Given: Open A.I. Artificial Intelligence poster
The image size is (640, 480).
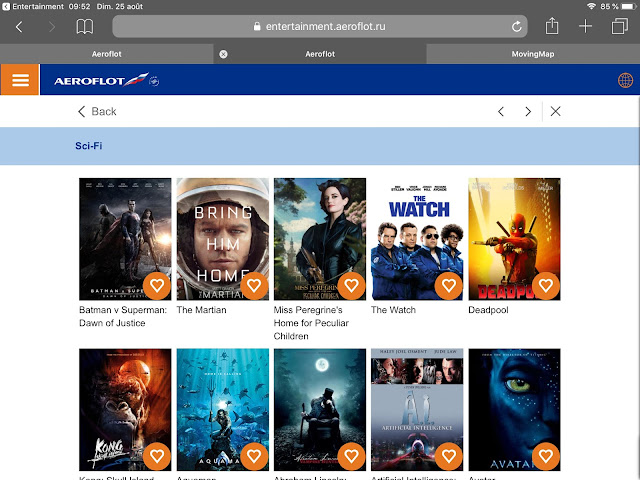Looking at the screenshot, I should [x=417, y=409].
